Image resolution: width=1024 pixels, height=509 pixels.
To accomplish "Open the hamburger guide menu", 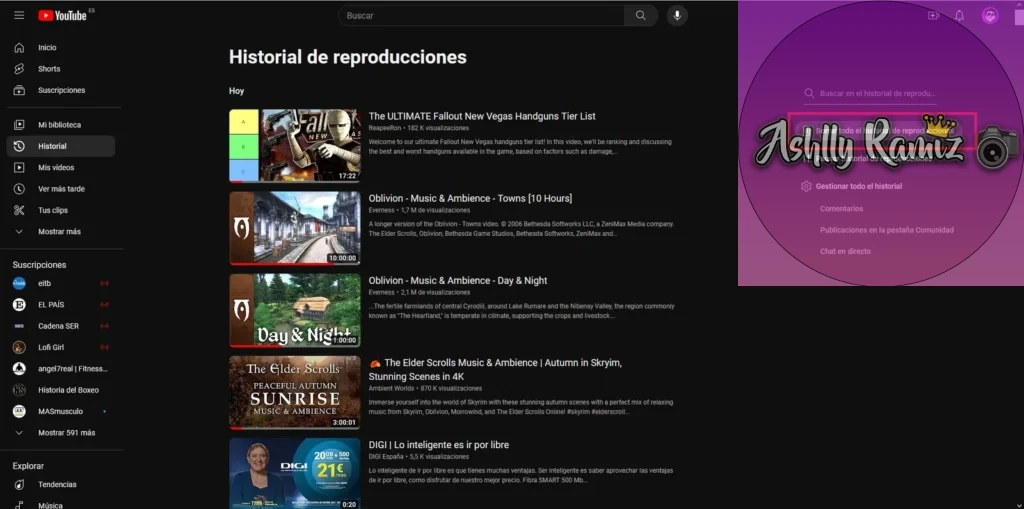I will (x=19, y=15).
